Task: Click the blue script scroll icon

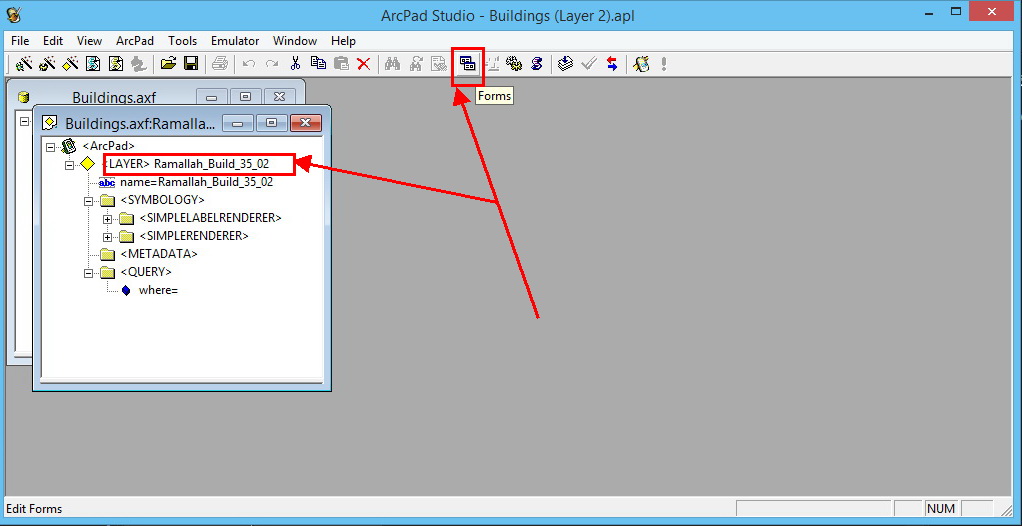Action: point(536,63)
